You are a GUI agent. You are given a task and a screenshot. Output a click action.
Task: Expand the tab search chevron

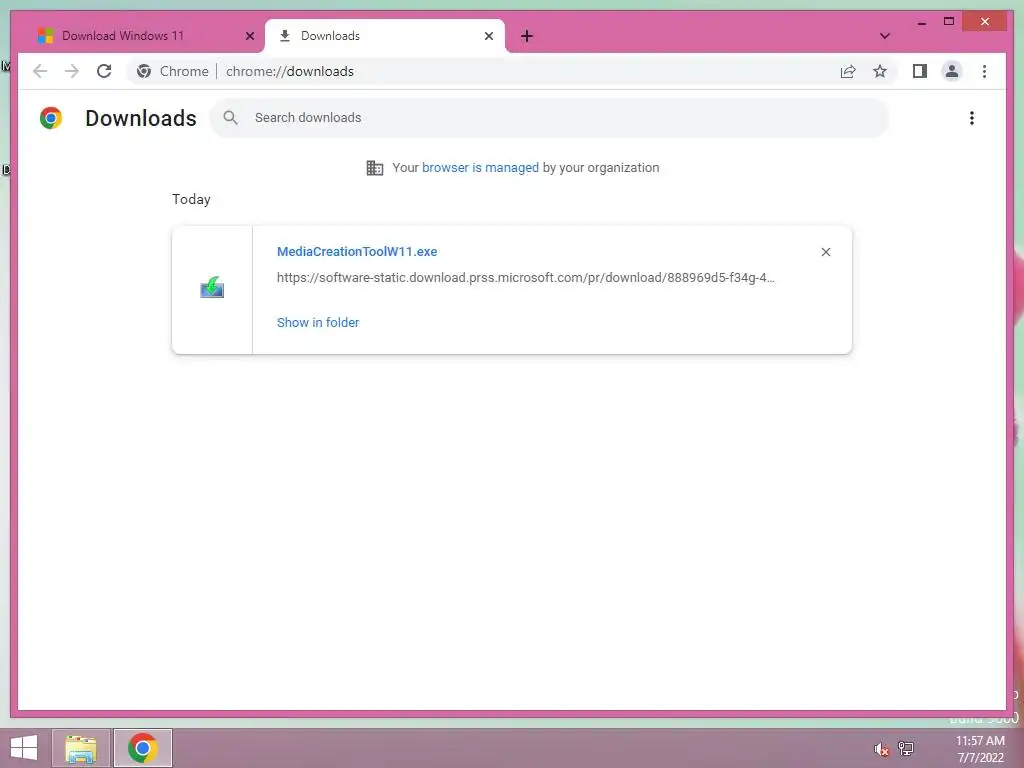click(x=884, y=36)
